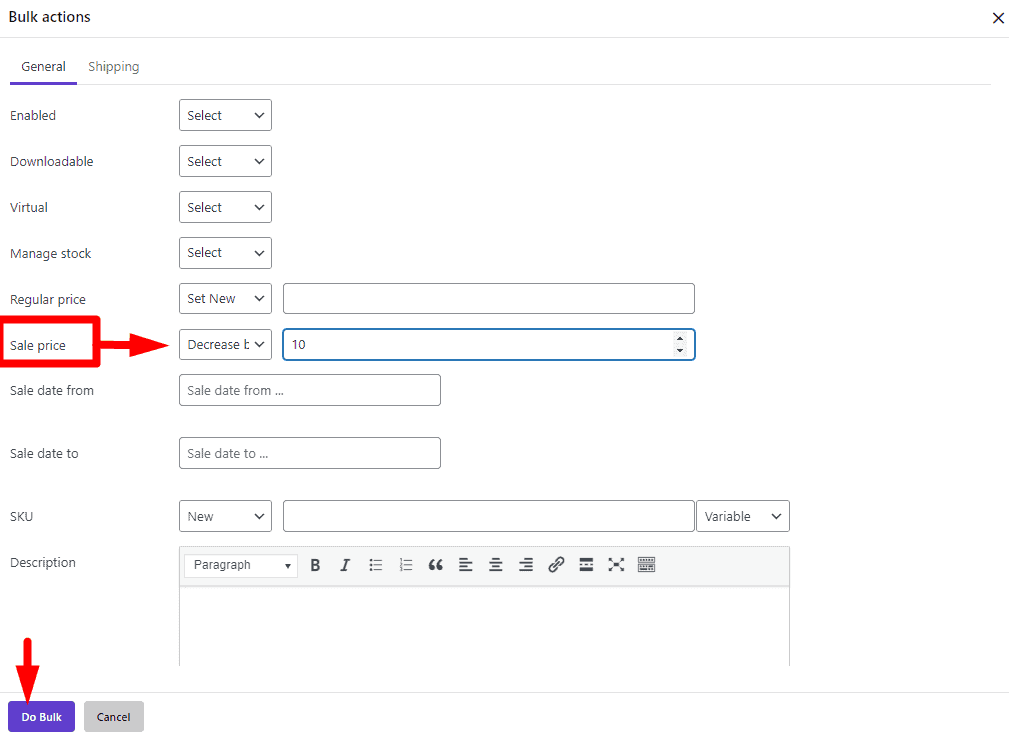Click the Do Bulk button
This screenshot has width=1009, height=738.
click(x=41, y=716)
